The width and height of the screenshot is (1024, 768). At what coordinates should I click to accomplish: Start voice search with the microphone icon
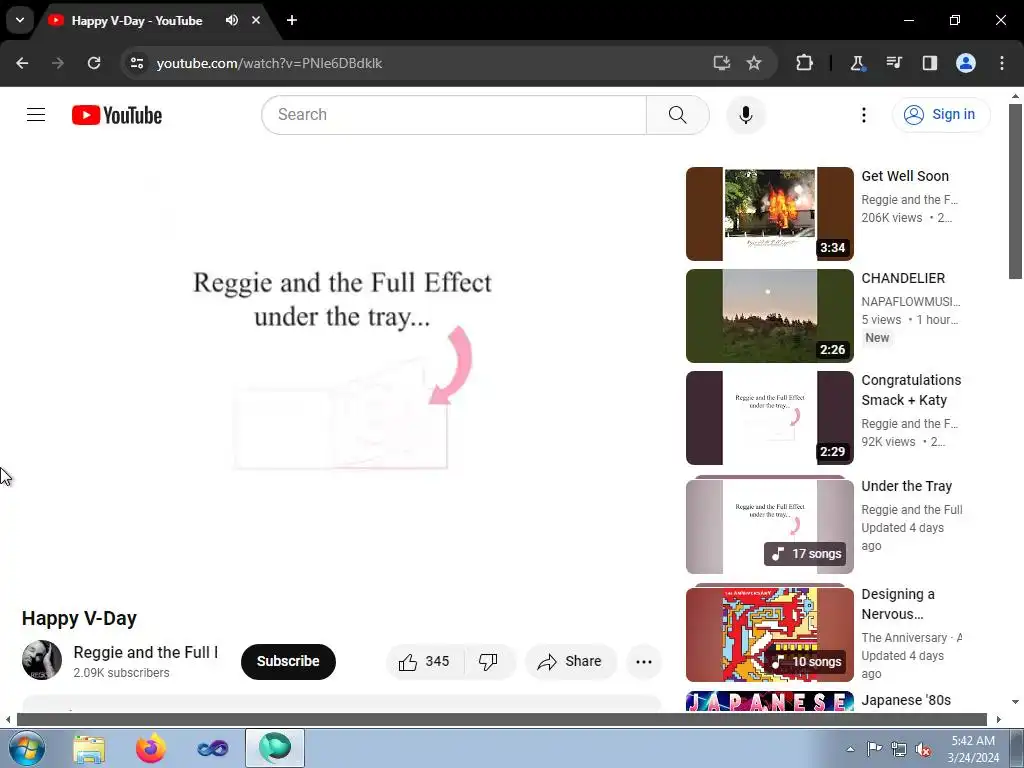[745, 115]
